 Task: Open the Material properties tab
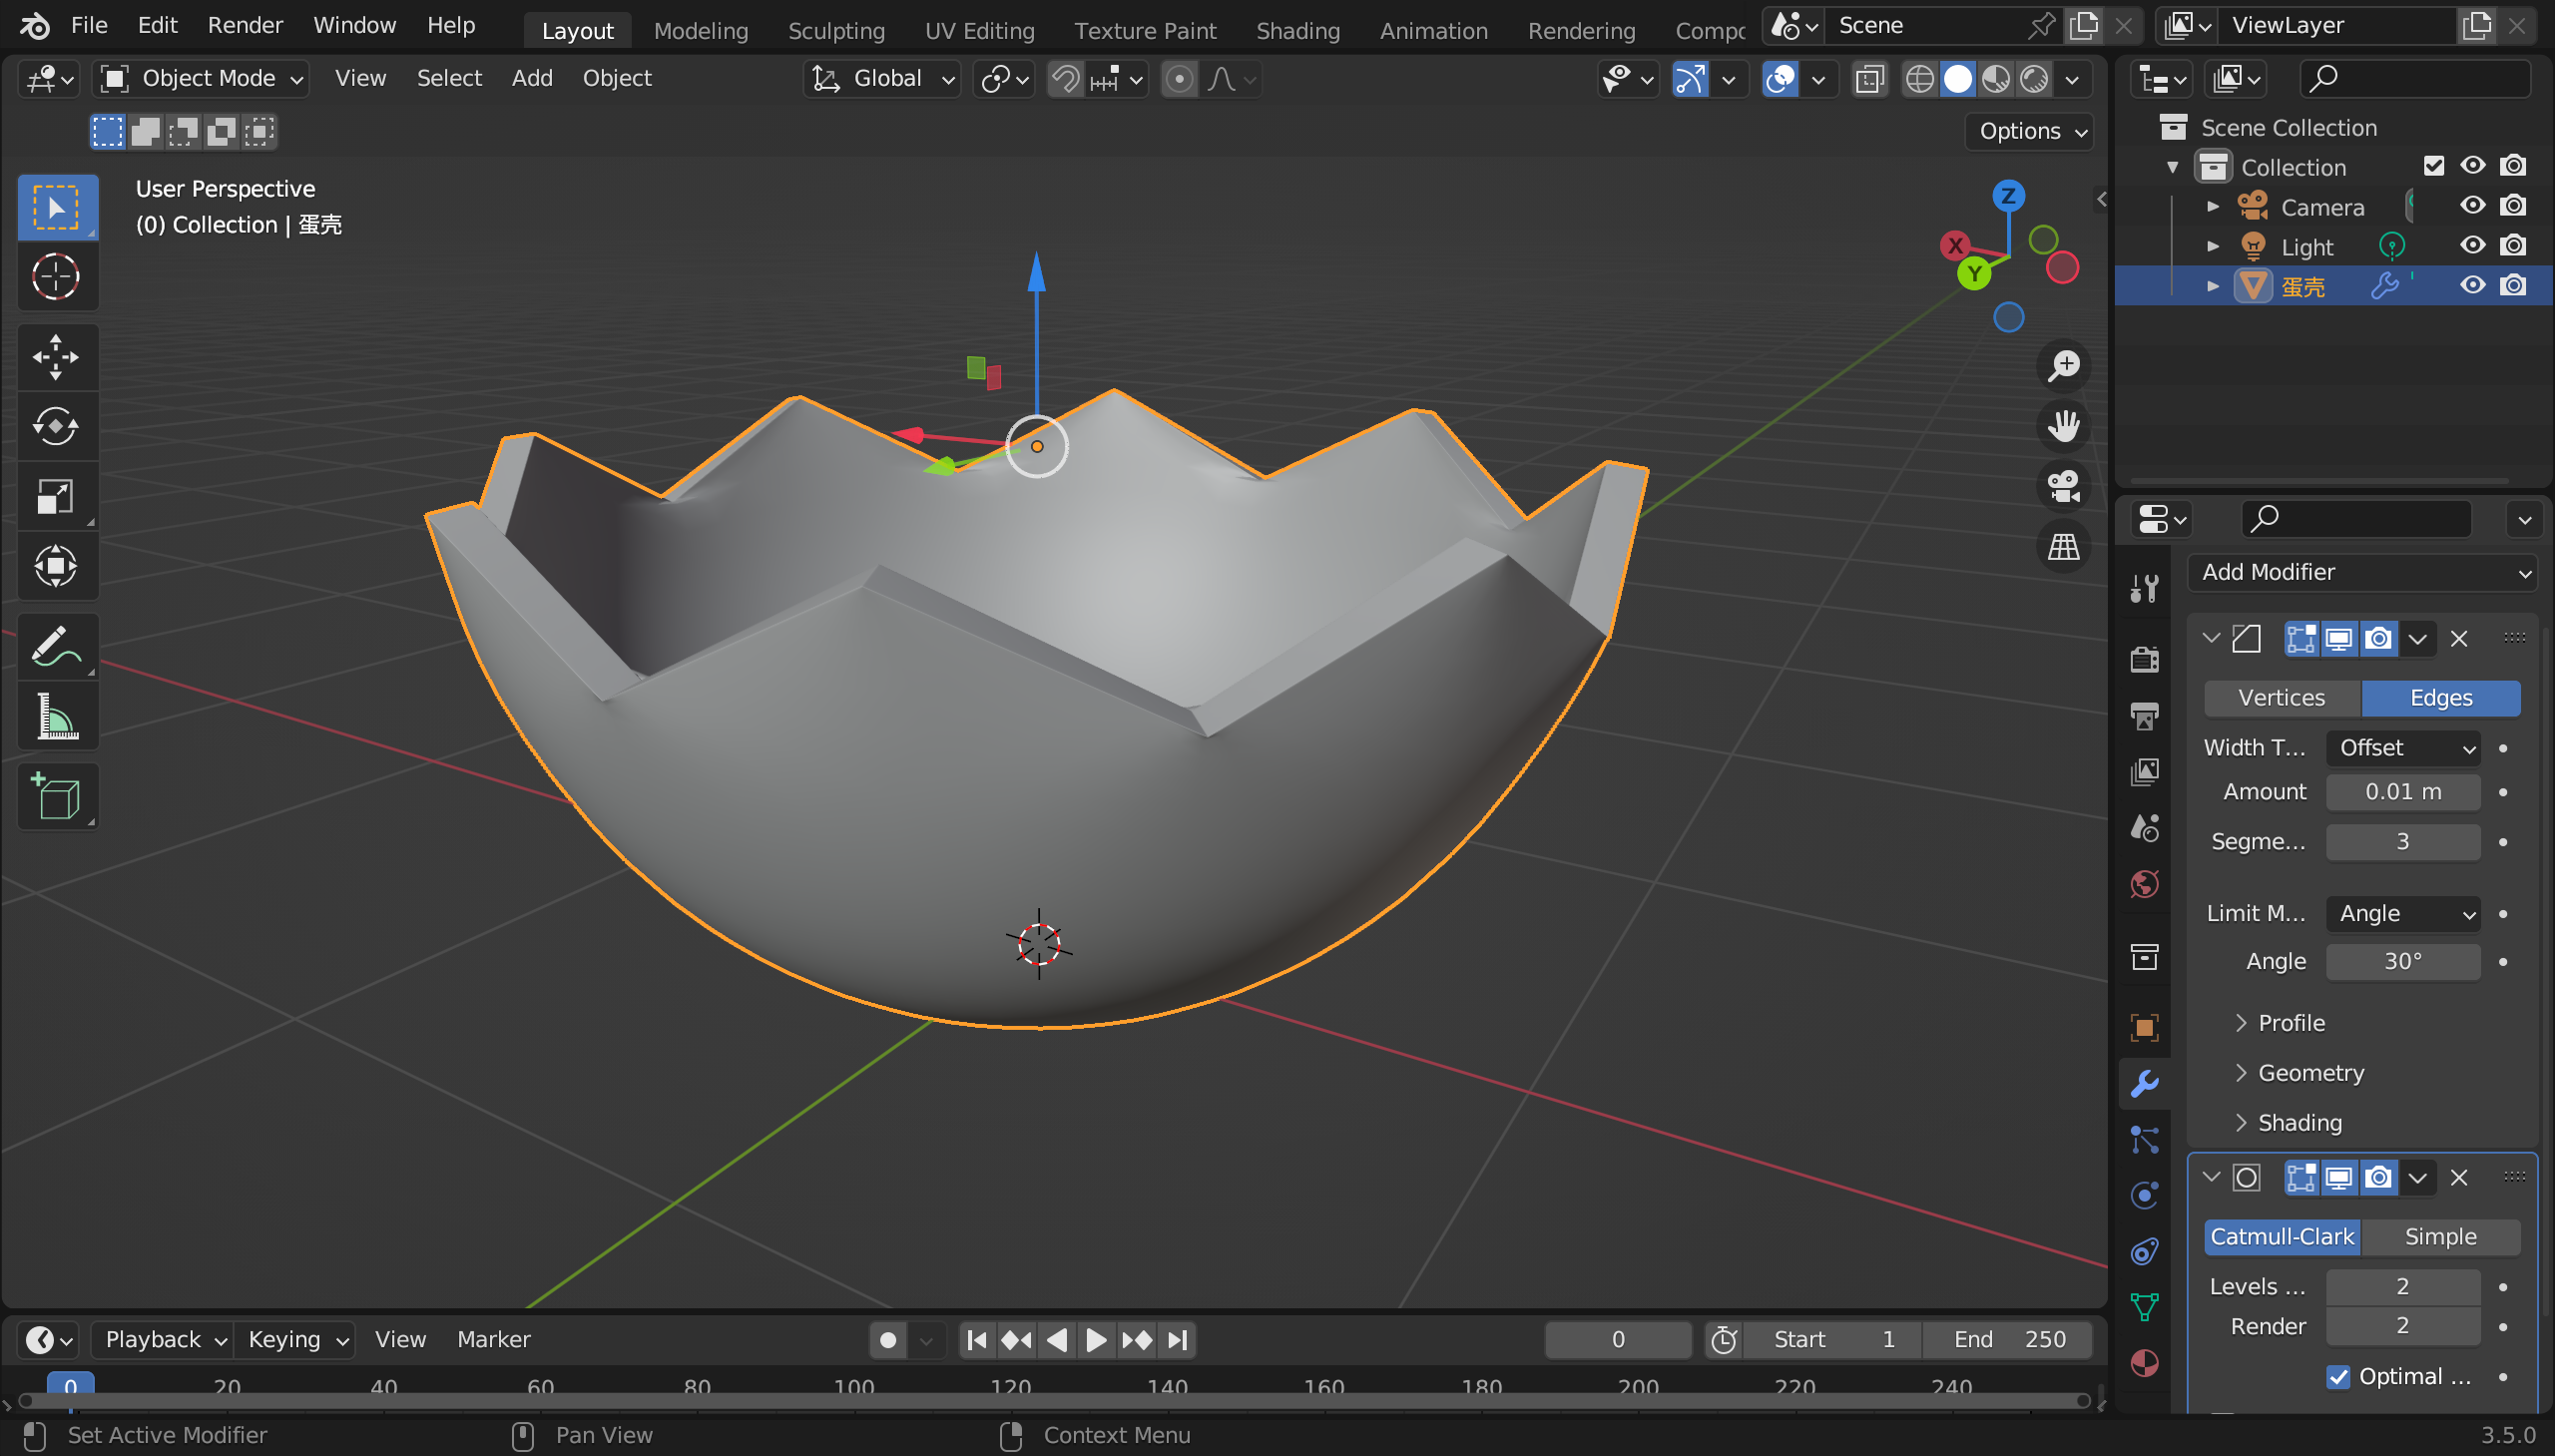pyautogui.click(x=2144, y=1363)
